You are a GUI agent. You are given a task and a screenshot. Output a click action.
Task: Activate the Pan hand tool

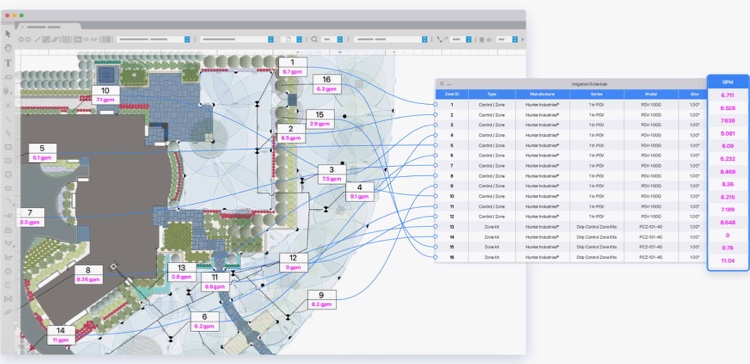point(8,48)
